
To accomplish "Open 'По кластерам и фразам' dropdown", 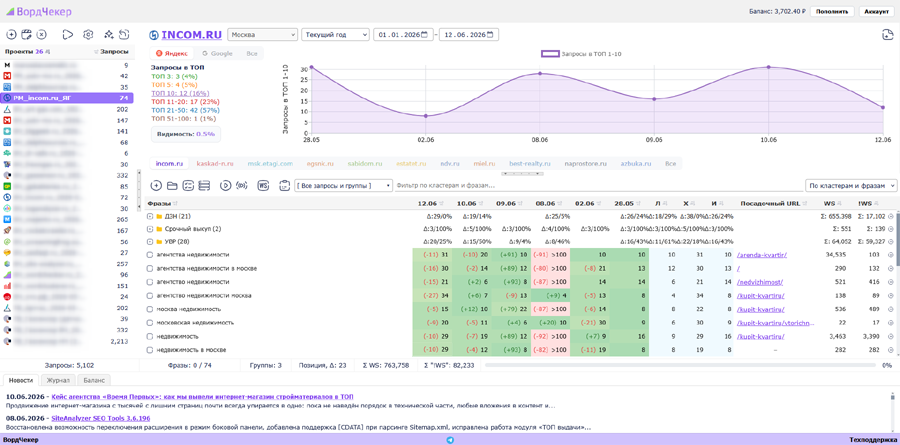I will (851, 185).
